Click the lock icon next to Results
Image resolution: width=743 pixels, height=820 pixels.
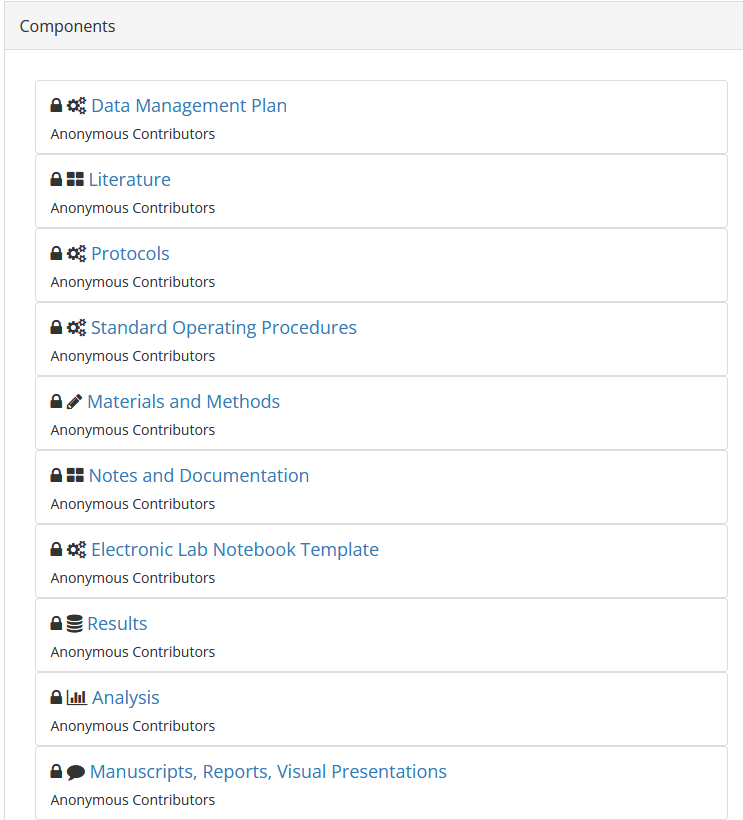click(56, 623)
